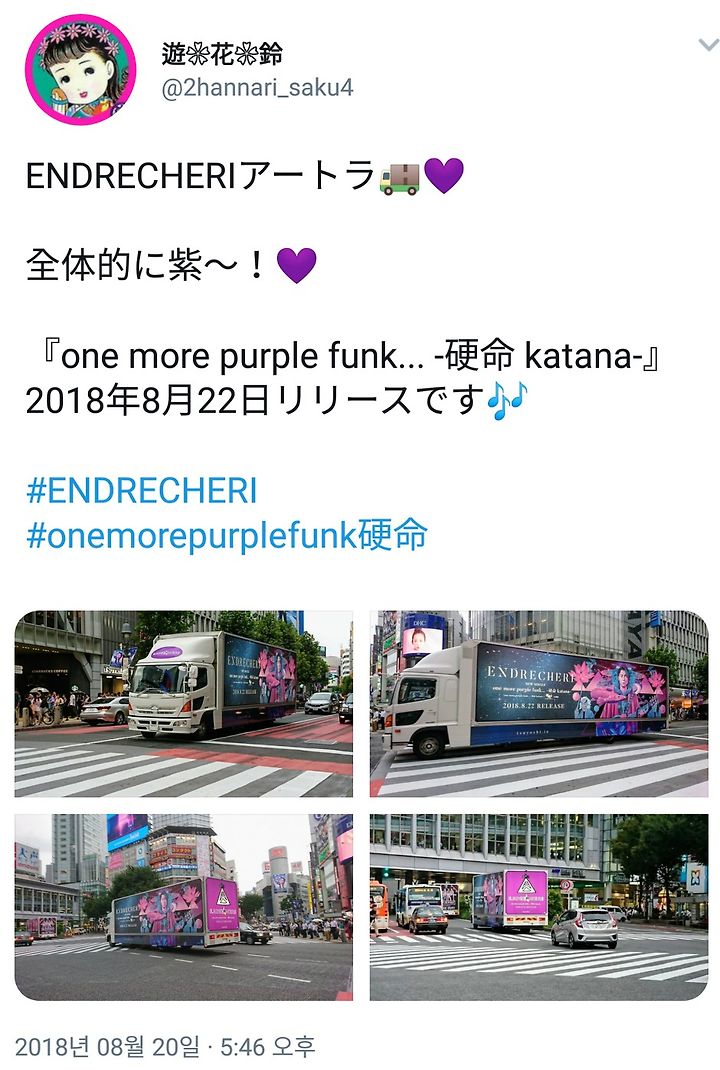
Task: Open the profile avatar of 遊花鈴
Action: (x=81, y=70)
